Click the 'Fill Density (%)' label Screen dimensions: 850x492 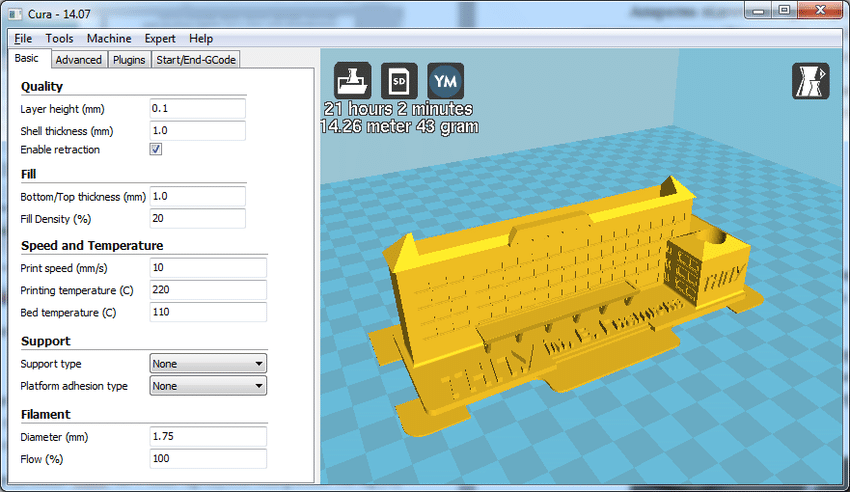[55, 219]
